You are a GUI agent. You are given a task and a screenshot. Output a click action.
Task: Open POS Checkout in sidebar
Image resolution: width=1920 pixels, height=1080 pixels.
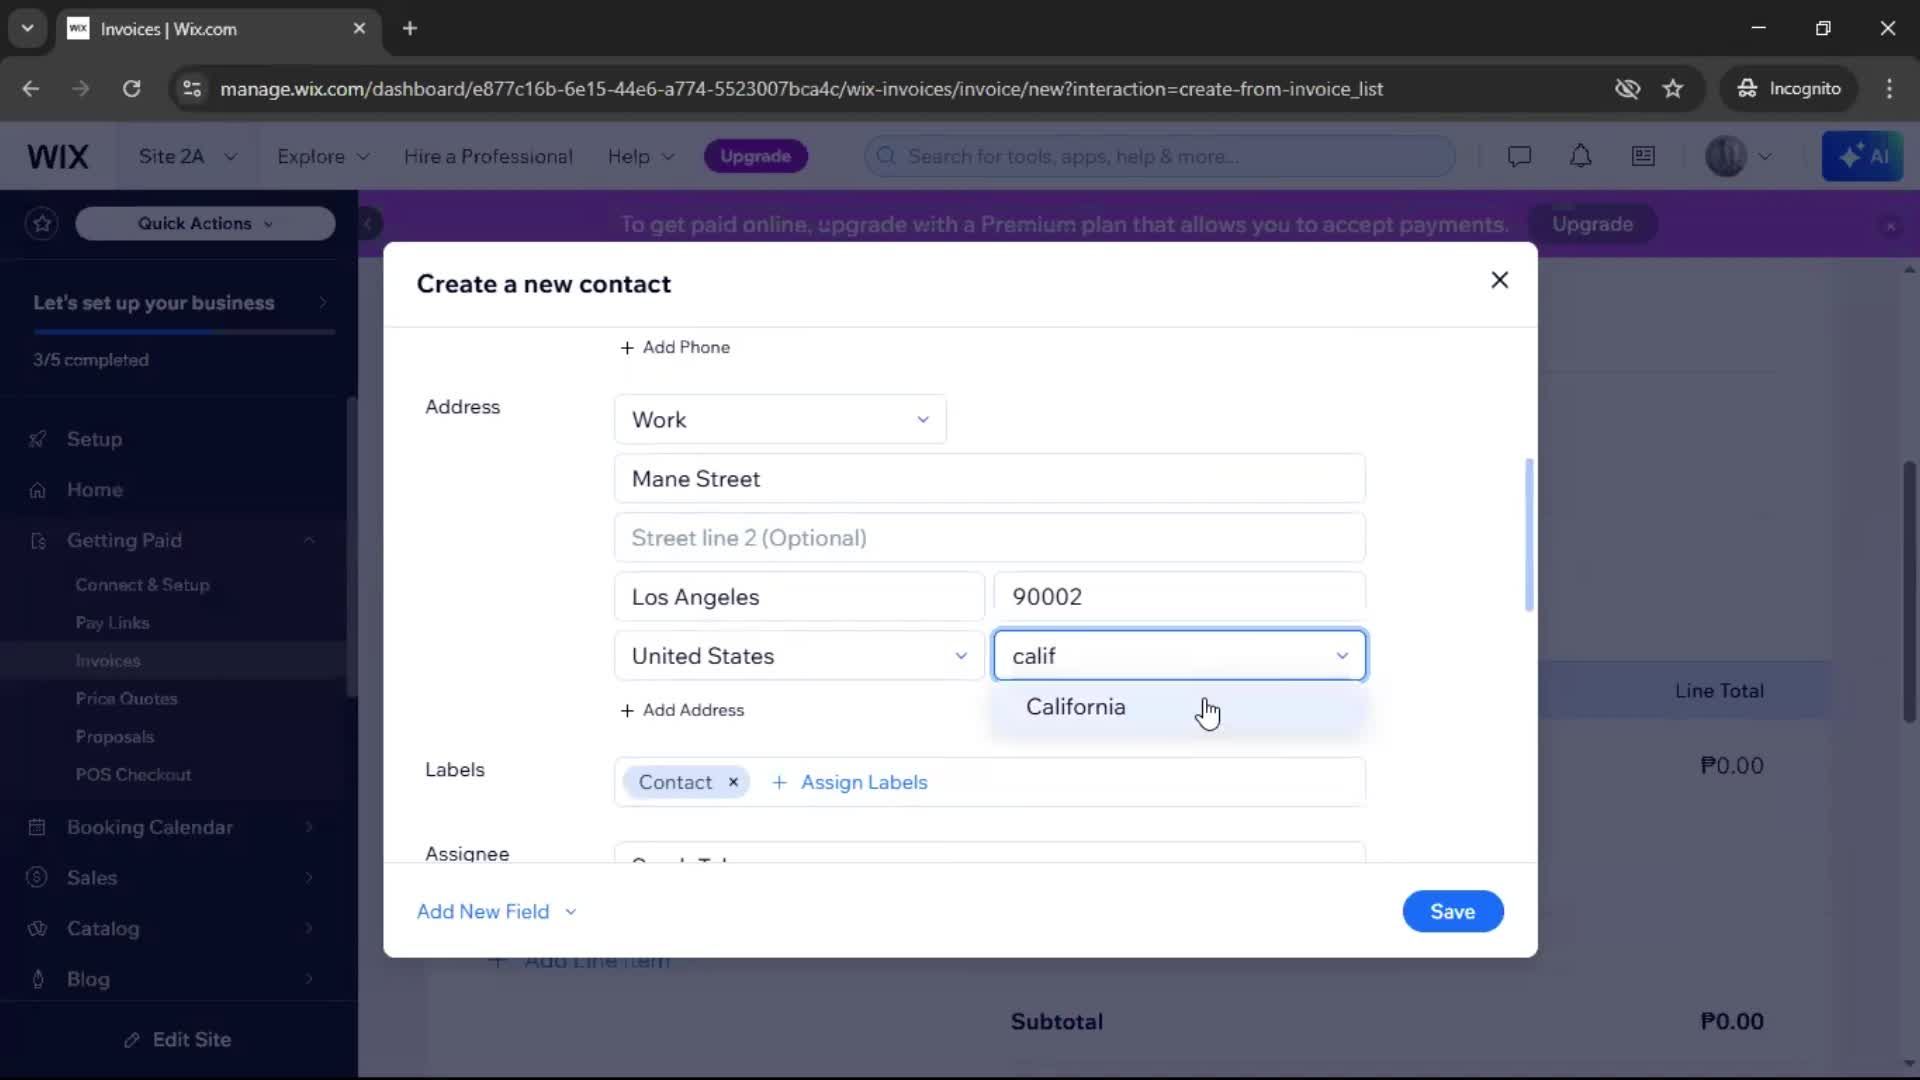[133, 775]
